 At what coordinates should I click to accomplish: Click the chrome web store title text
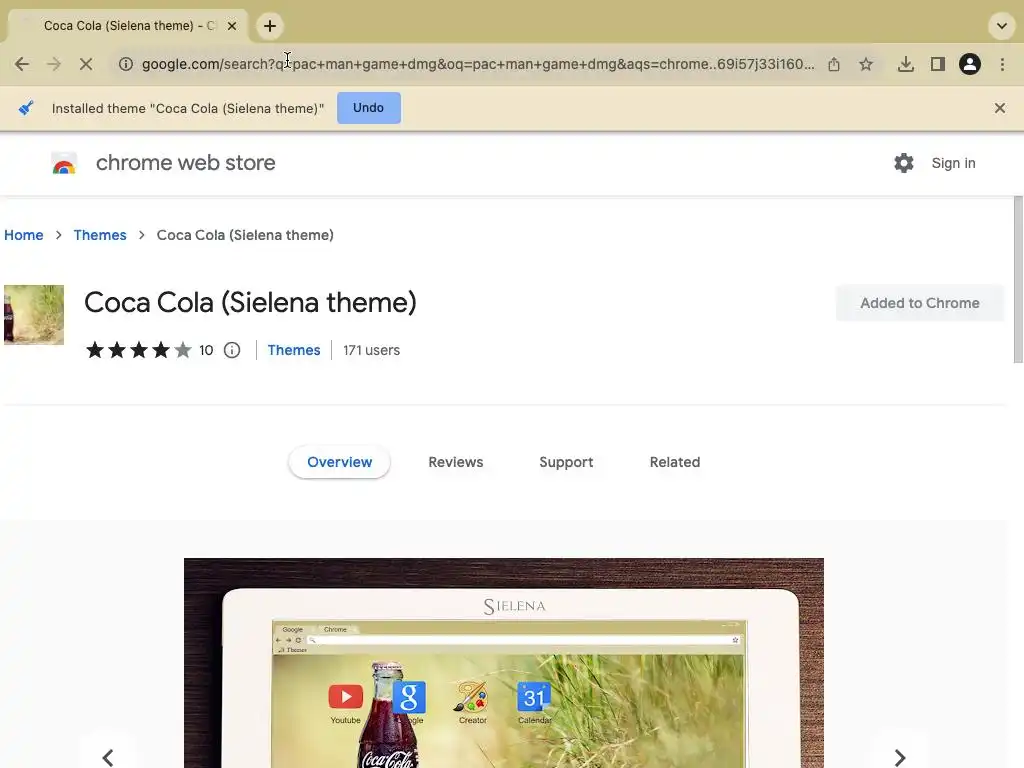(185, 163)
